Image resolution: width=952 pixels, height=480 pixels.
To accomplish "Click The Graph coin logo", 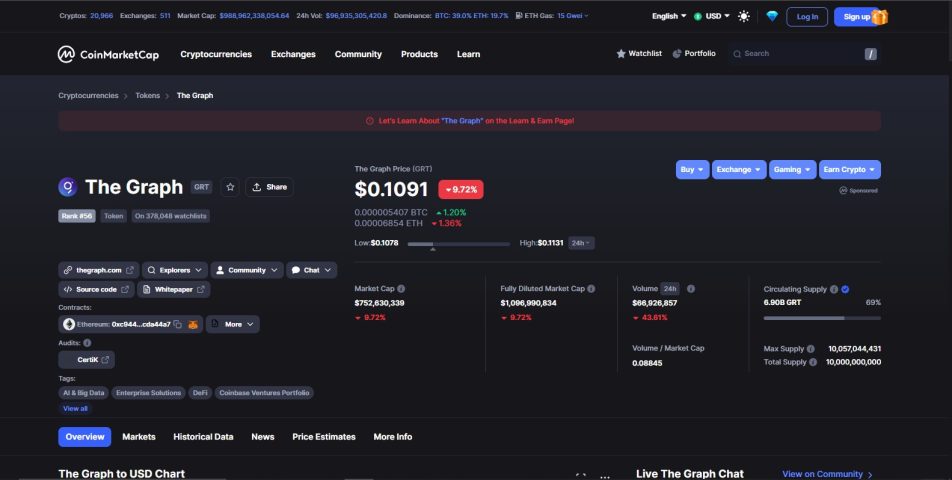I will pos(67,187).
